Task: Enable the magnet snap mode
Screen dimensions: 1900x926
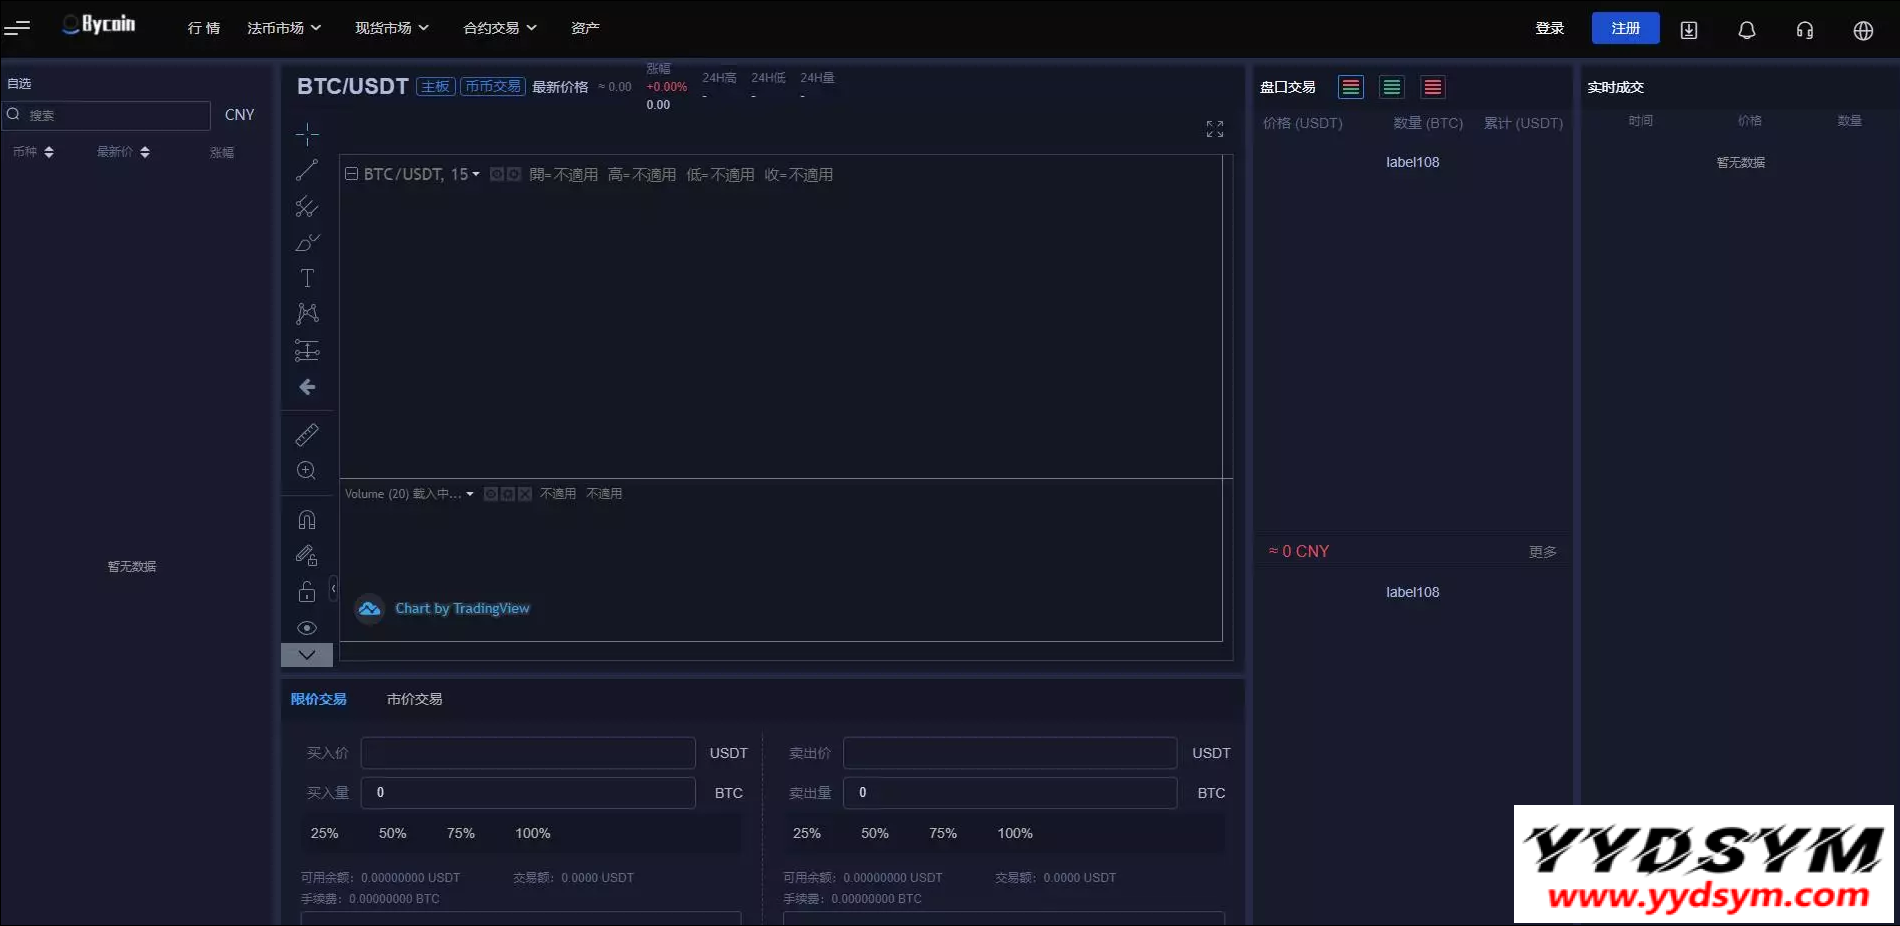Action: tap(307, 520)
